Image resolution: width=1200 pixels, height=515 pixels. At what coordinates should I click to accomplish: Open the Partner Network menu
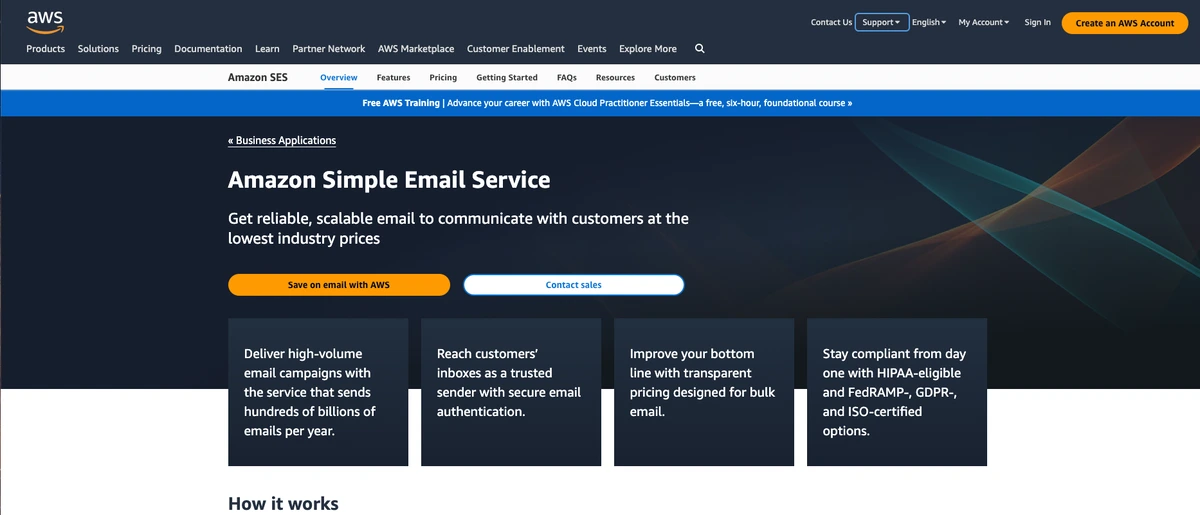[x=329, y=48]
